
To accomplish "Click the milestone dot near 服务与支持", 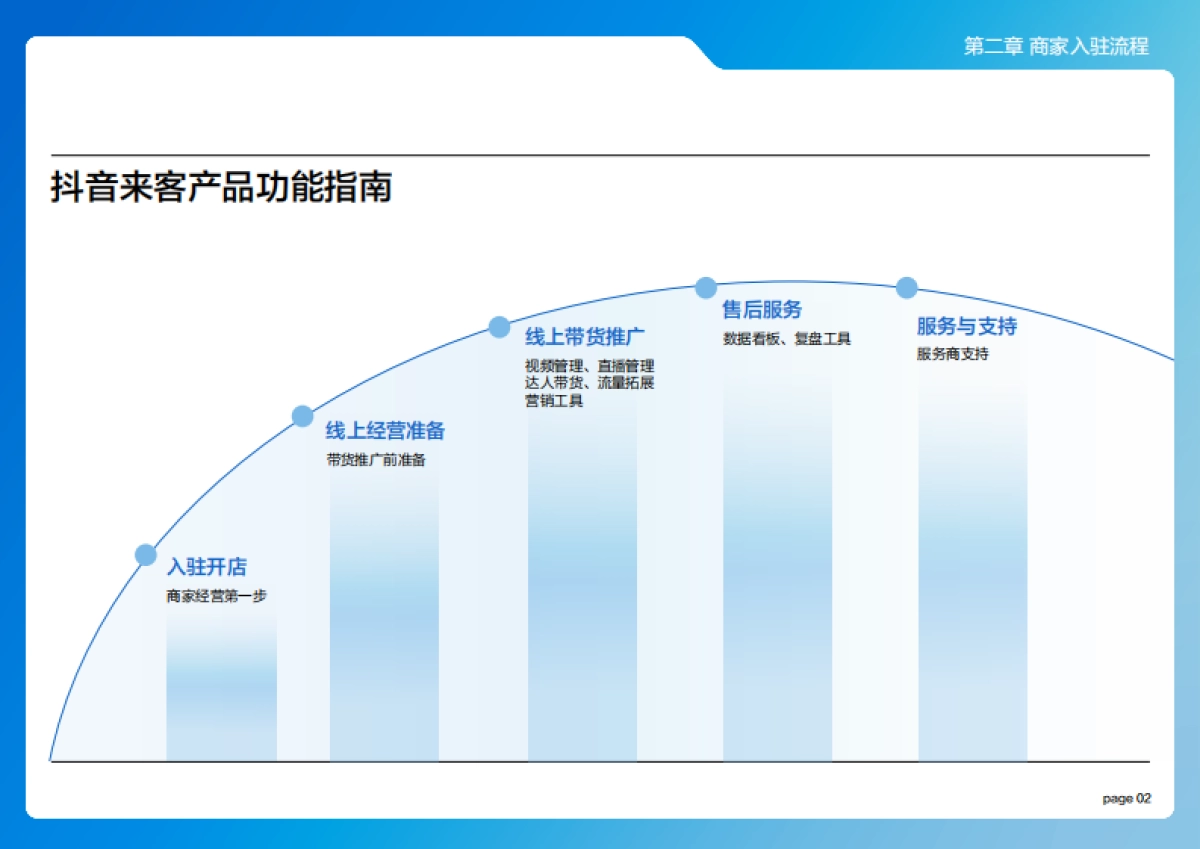I will [905, 287].
